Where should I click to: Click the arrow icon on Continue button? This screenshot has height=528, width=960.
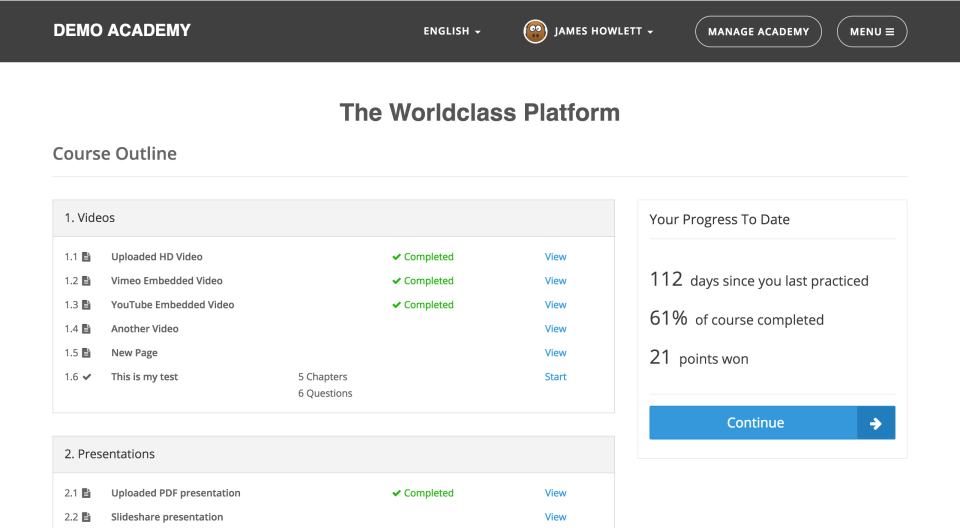[x=875, y=423]
